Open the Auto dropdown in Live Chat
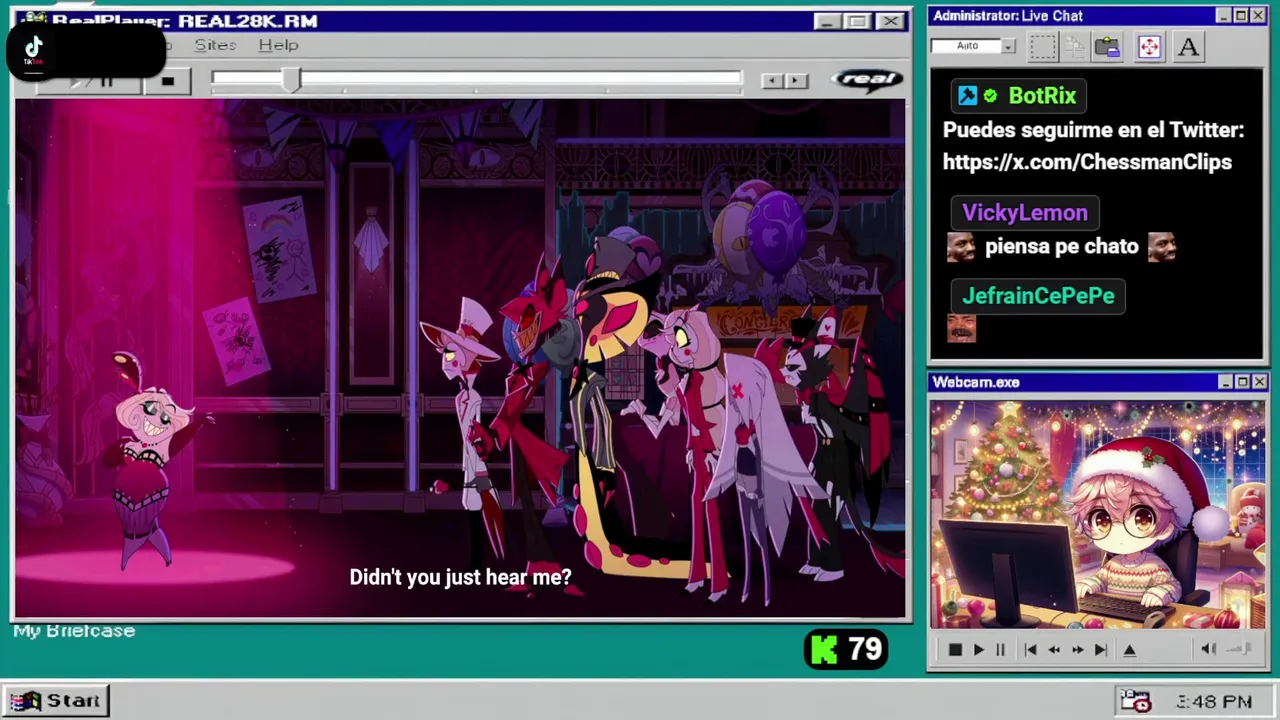Screen dimensions: 1280x720 click(1009, 46)
